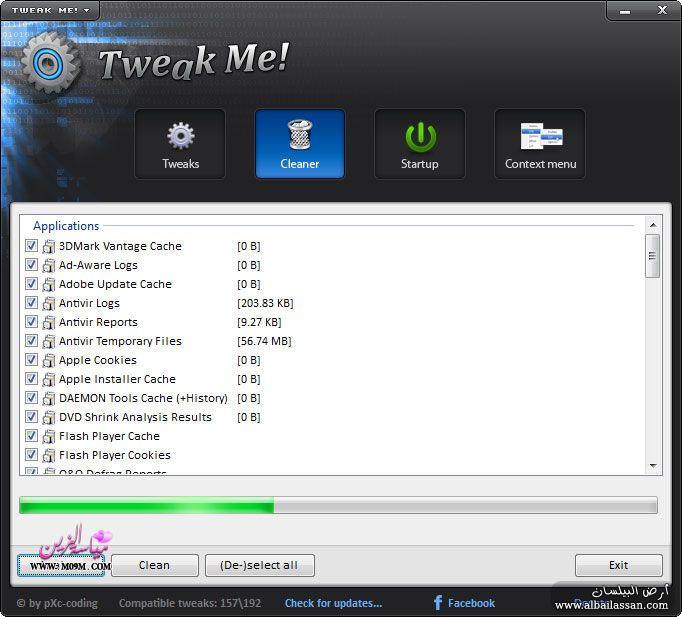Image resolution: width=682 pixels, height=617 pixels.
Task: Disable Antivir Temporary Files checkbox
Action: tap(31, 340)
